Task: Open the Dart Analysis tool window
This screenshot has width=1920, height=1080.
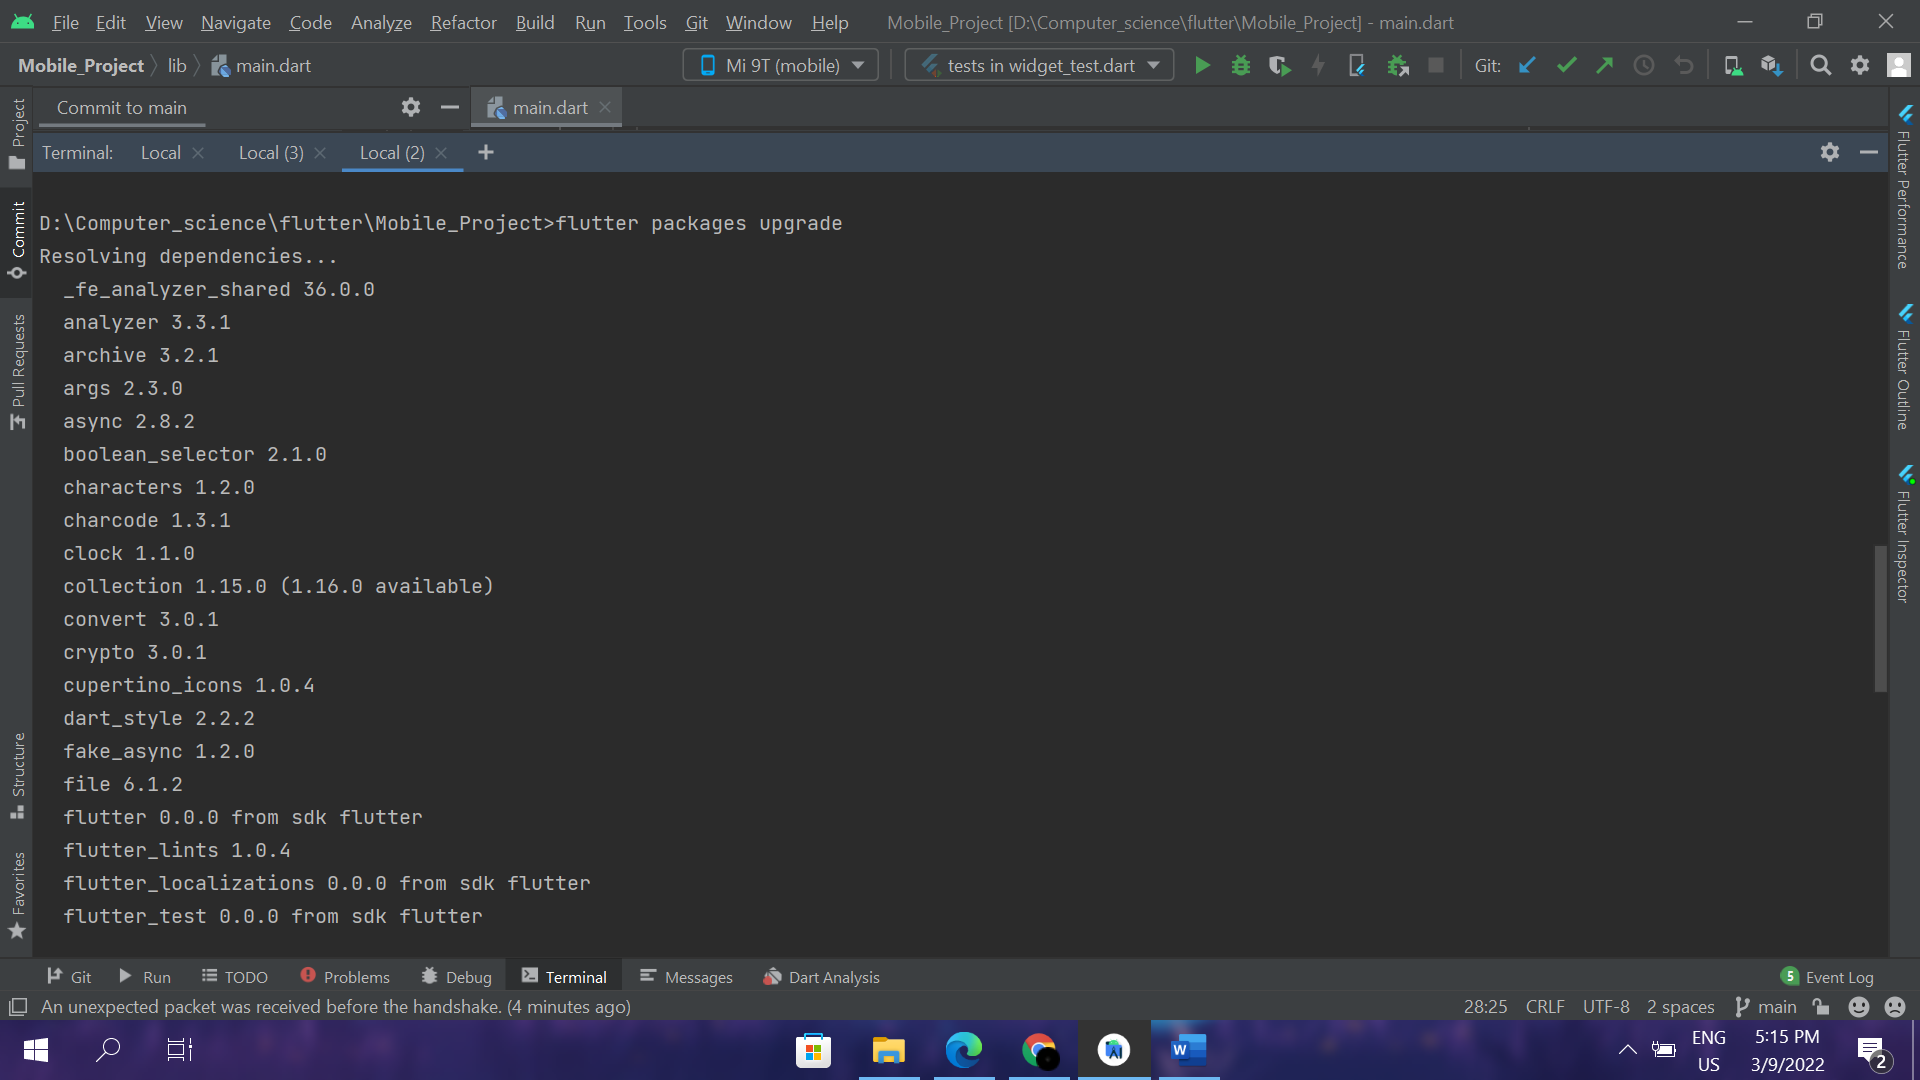Action: pos(821,977)
